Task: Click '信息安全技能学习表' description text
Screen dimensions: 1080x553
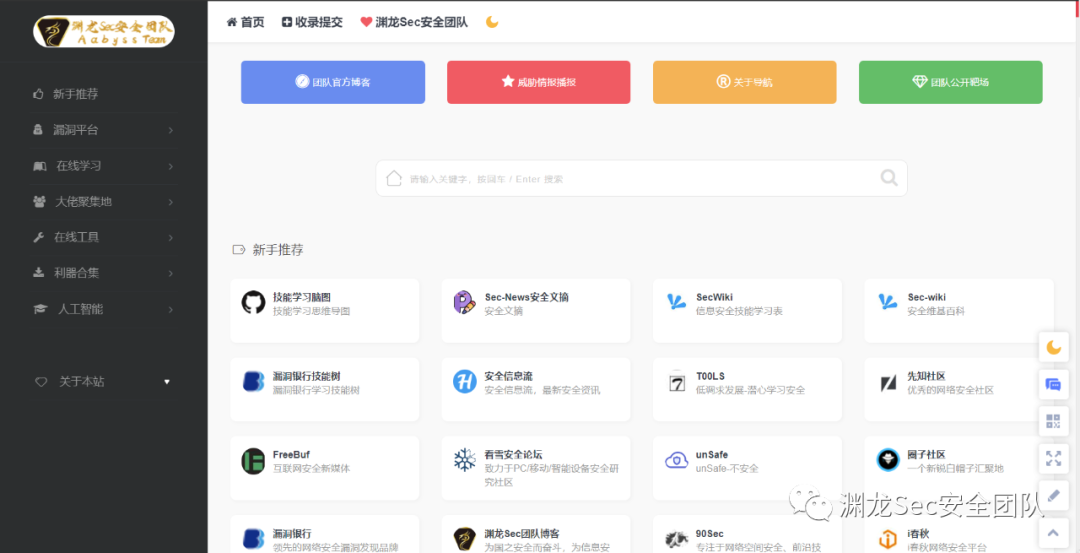Action: pyautogui.click(x=739, y=311)
